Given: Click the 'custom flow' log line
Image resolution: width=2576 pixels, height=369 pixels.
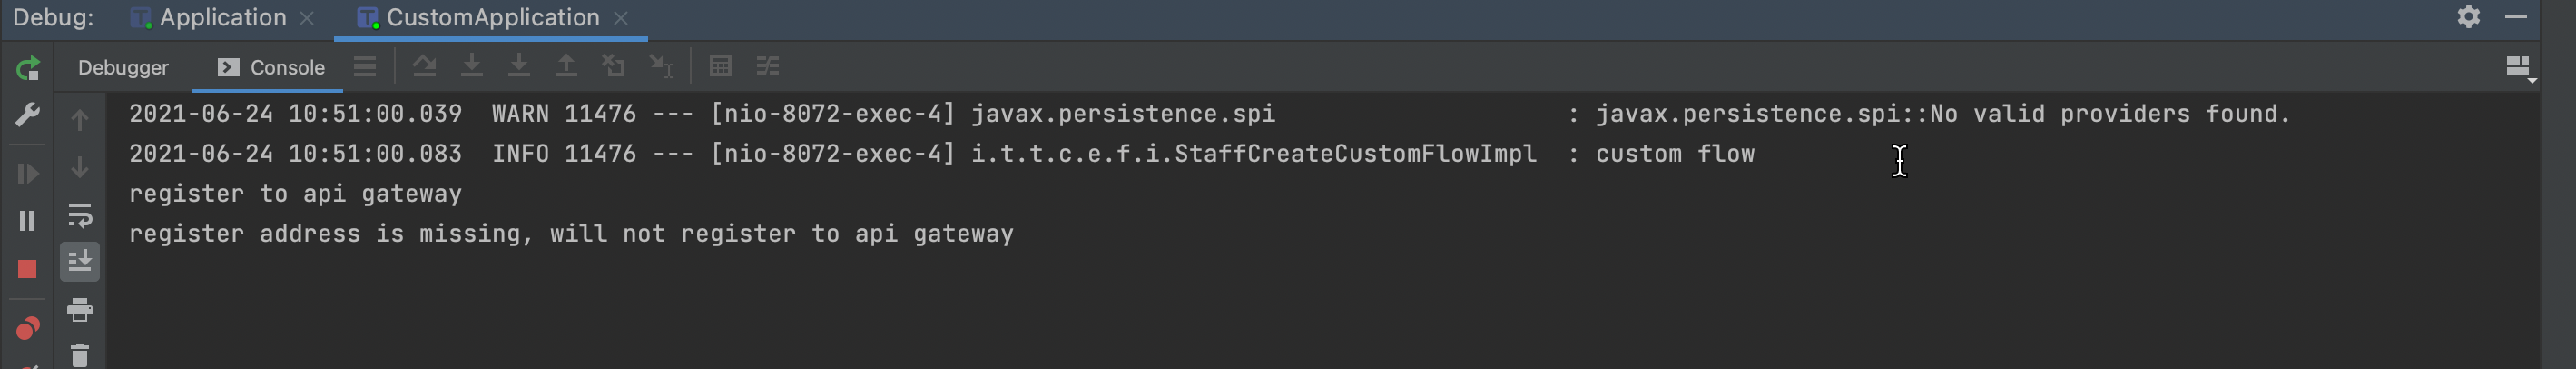Looking at the screenshot, I should click(x=1674, y=154).
